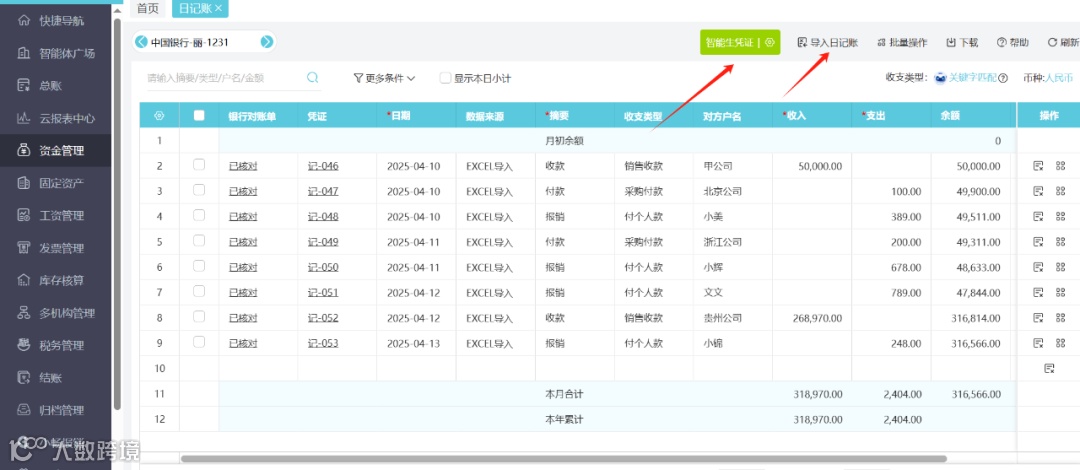
Task: Click the search magnifier icon
Action: [x=313, y=77]
